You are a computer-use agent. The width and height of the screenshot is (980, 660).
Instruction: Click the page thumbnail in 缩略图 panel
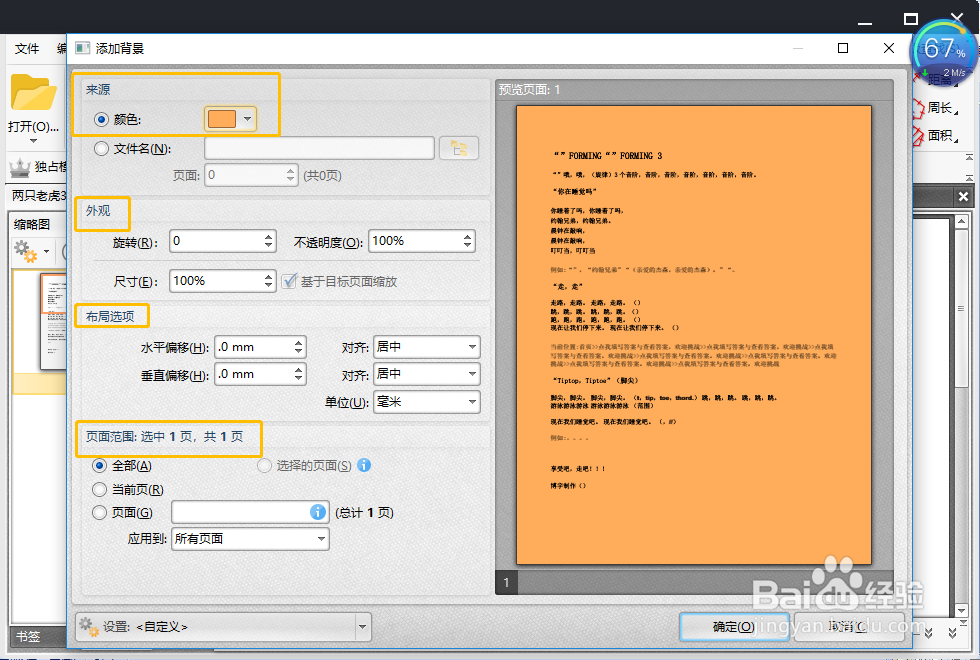(x=53, y=321)
